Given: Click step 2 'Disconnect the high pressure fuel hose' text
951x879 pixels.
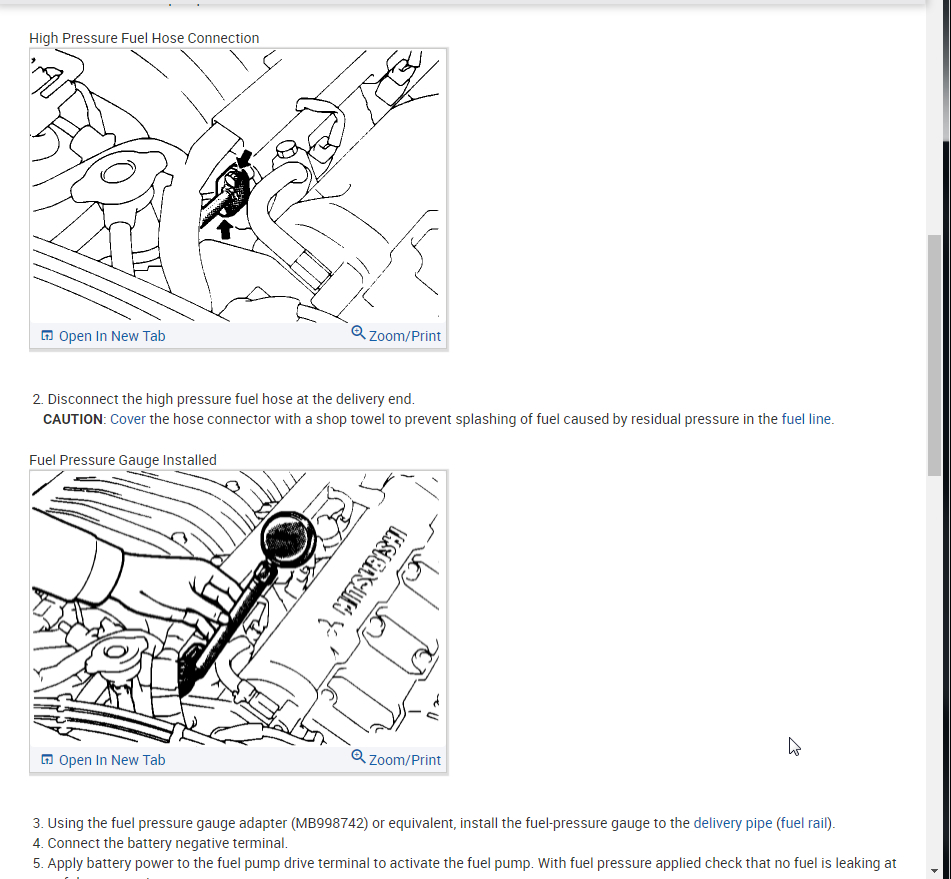Looking at the screenshot, I should click(231, 399).
